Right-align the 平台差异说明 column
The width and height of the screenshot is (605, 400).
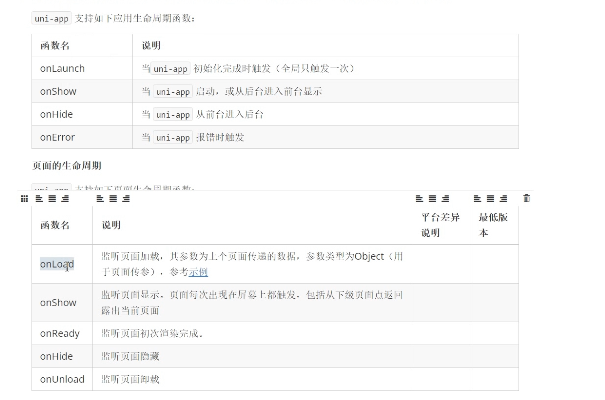pyautogui.click(x=446, y=199)
